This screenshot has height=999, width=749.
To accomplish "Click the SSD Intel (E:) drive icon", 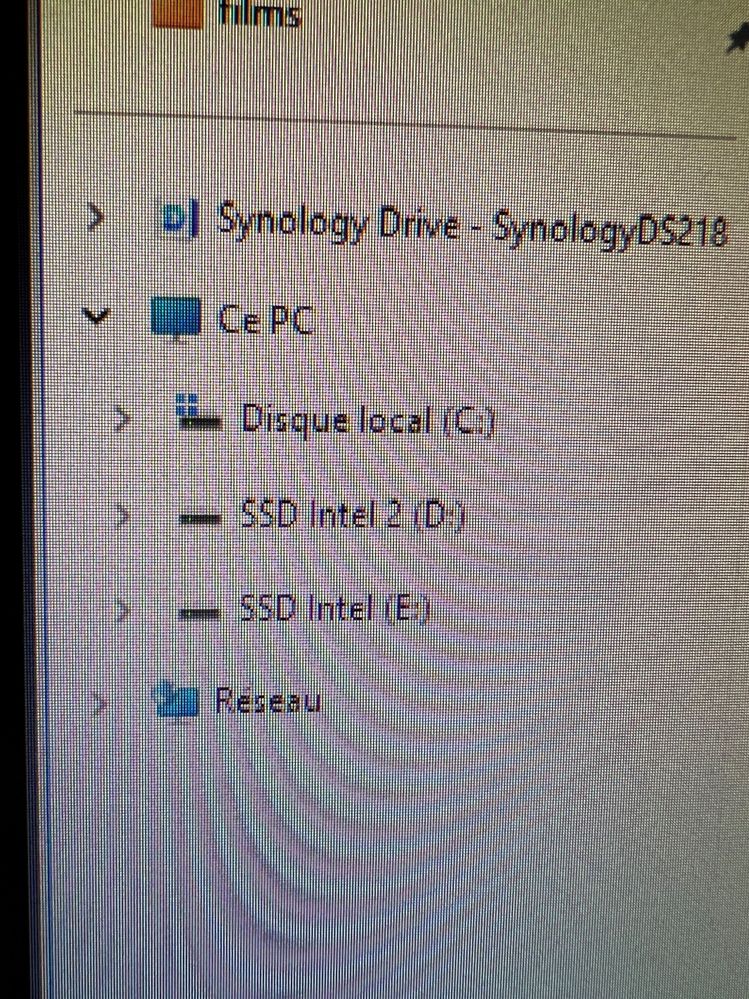I will (x=199, y=614).
